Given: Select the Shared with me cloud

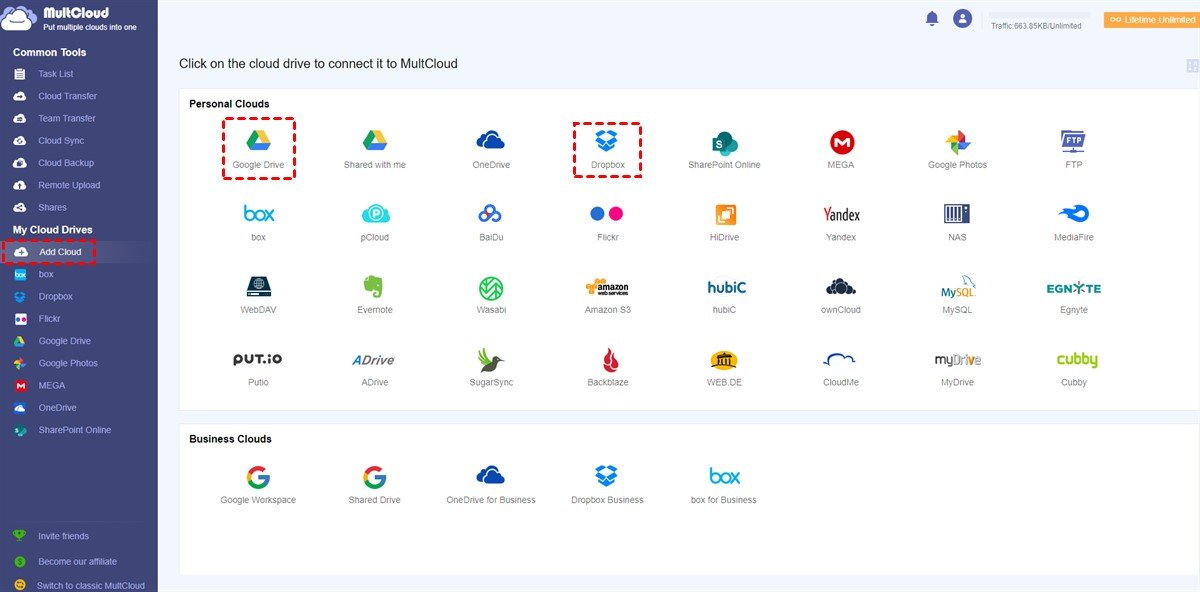Looking at the screenshot, I should pyautogui.click(x=375, y=149).
